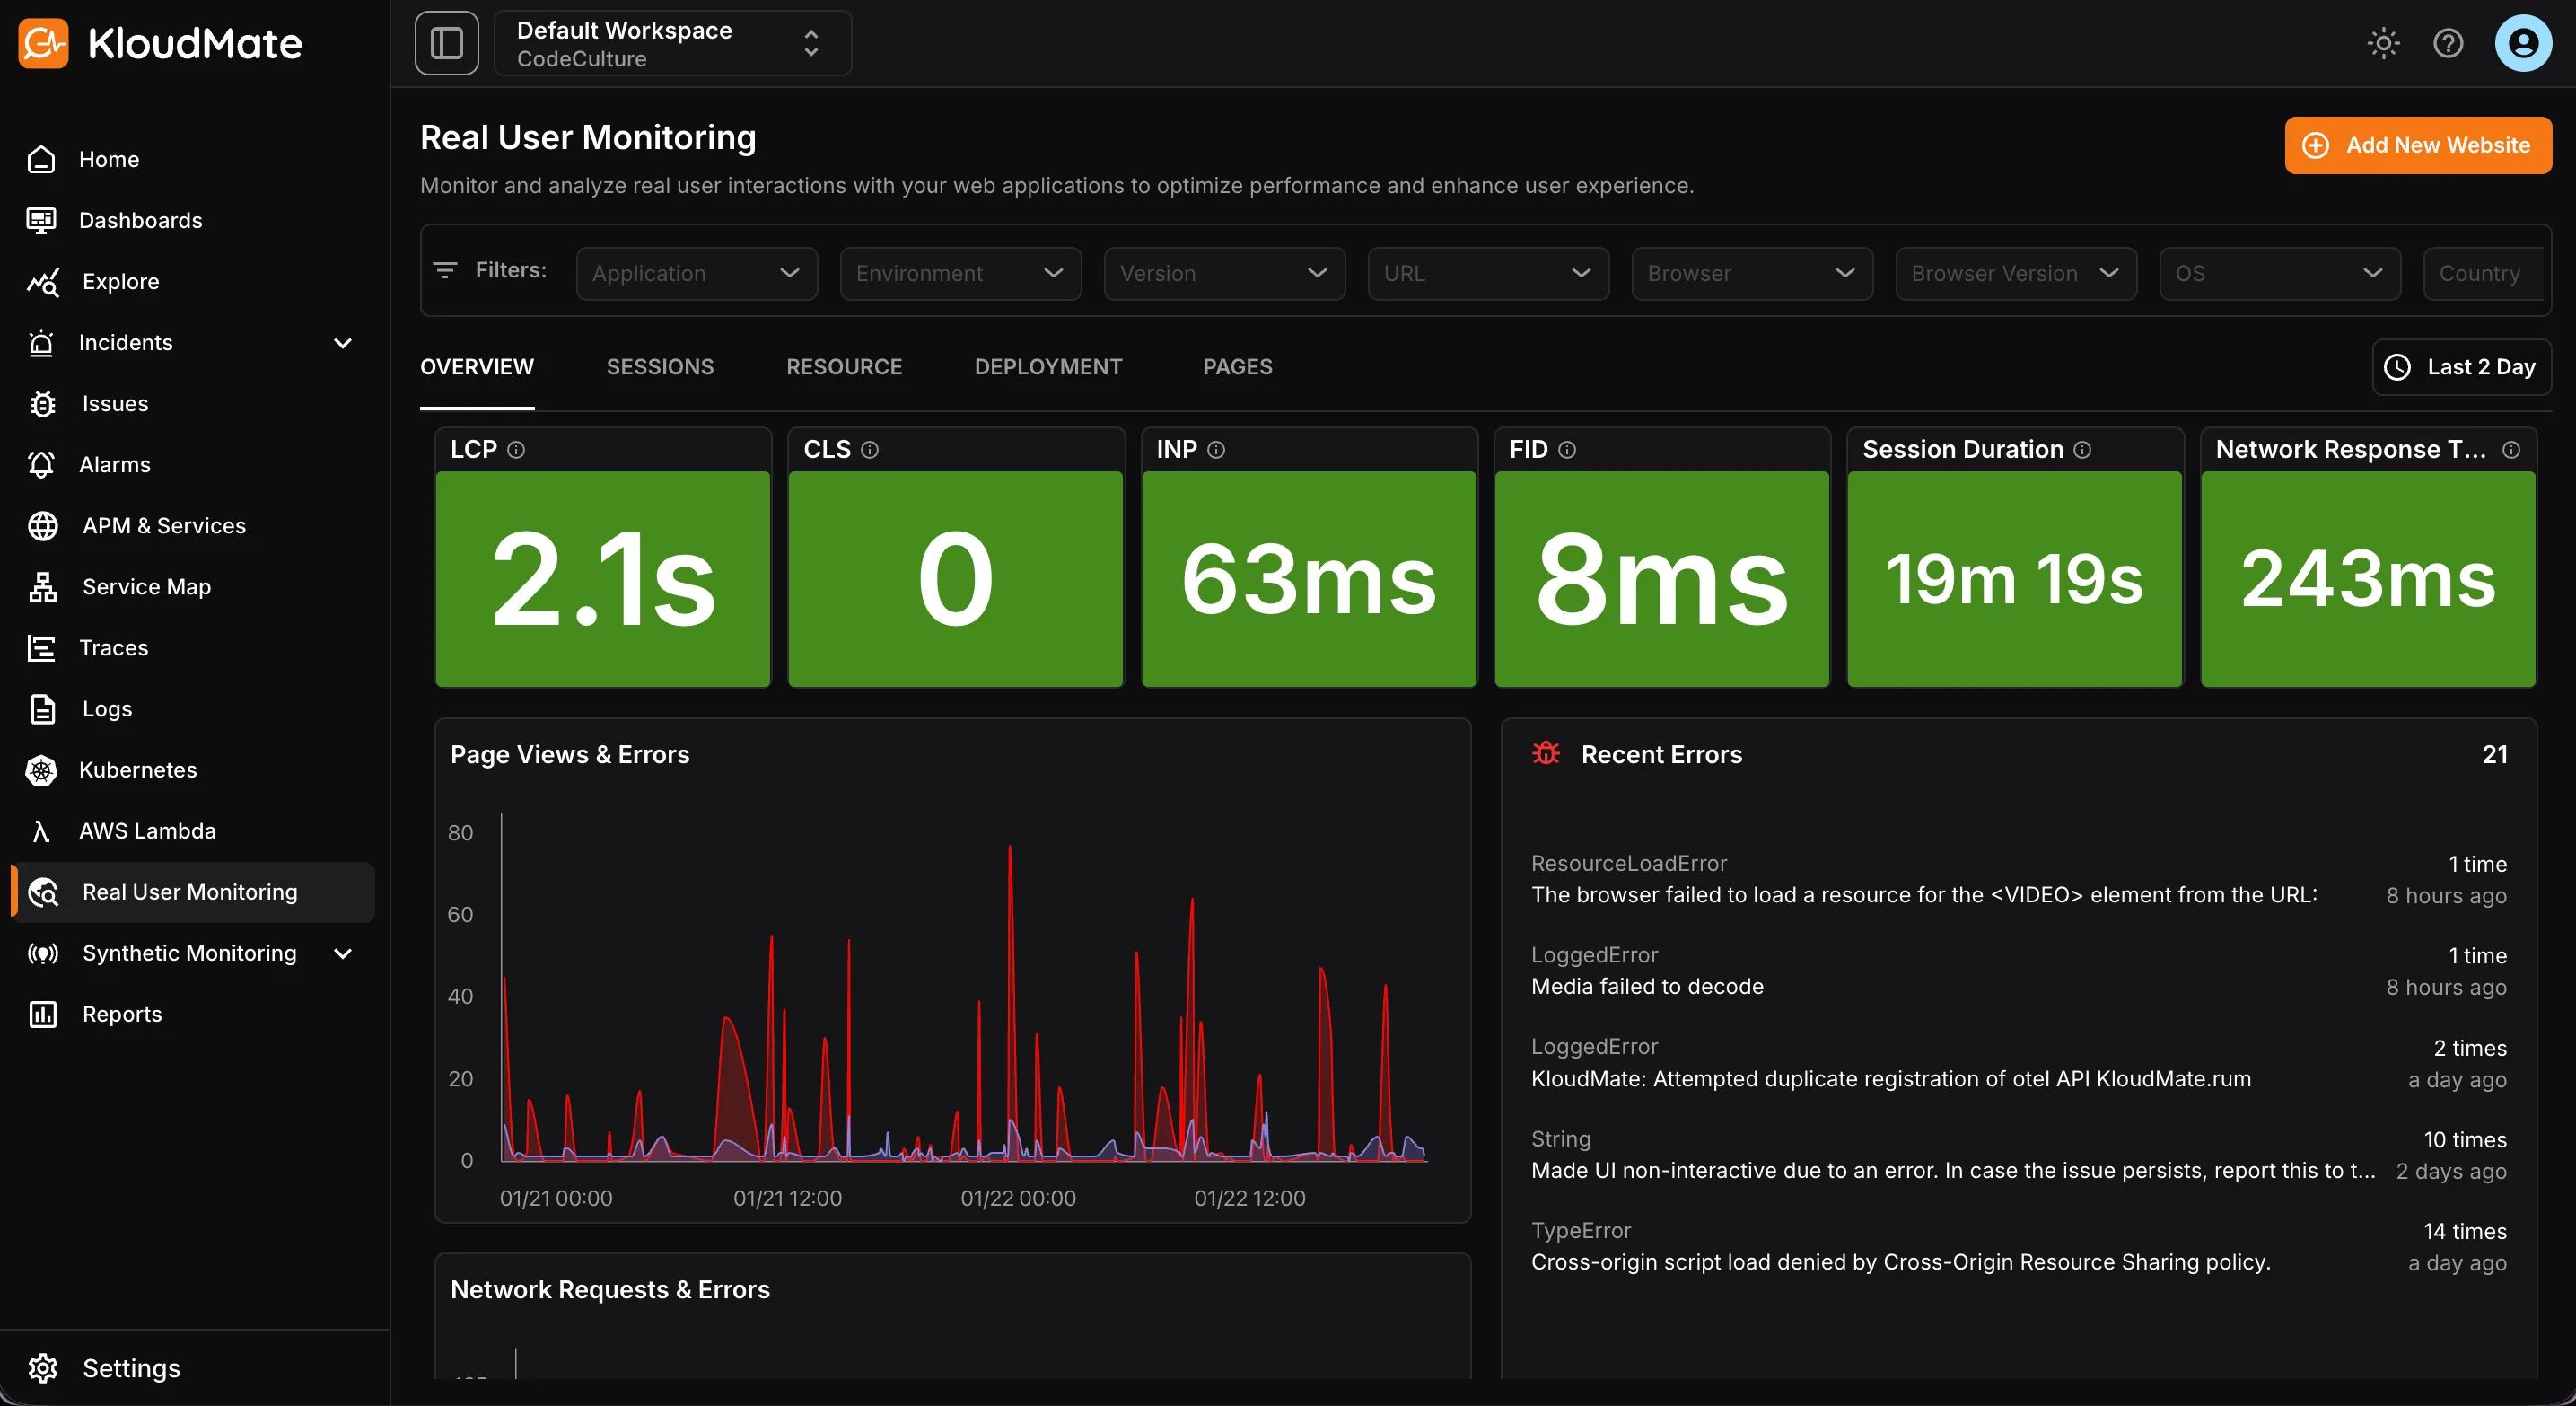Click the AWS Lambda icon
This screenshot has height=1406, width=2576.
[41, 831]
